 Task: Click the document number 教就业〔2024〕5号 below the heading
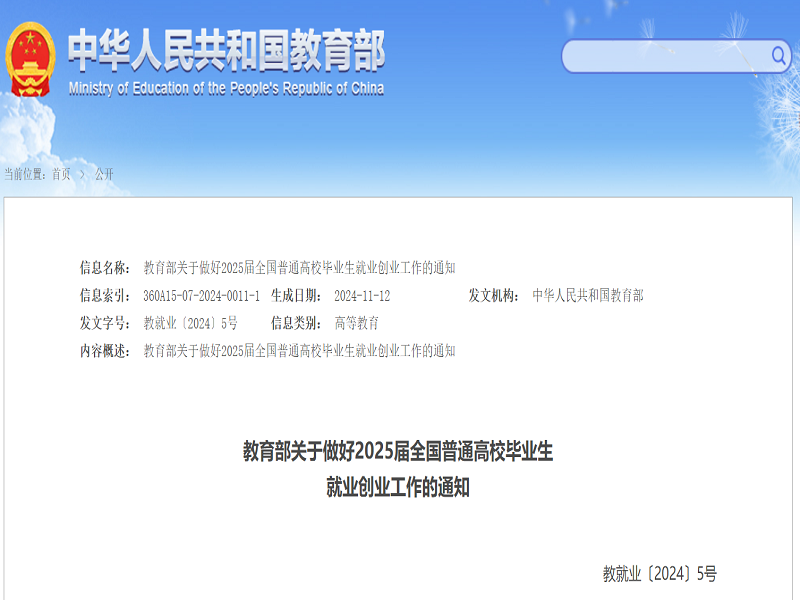[x=660, y=573]
